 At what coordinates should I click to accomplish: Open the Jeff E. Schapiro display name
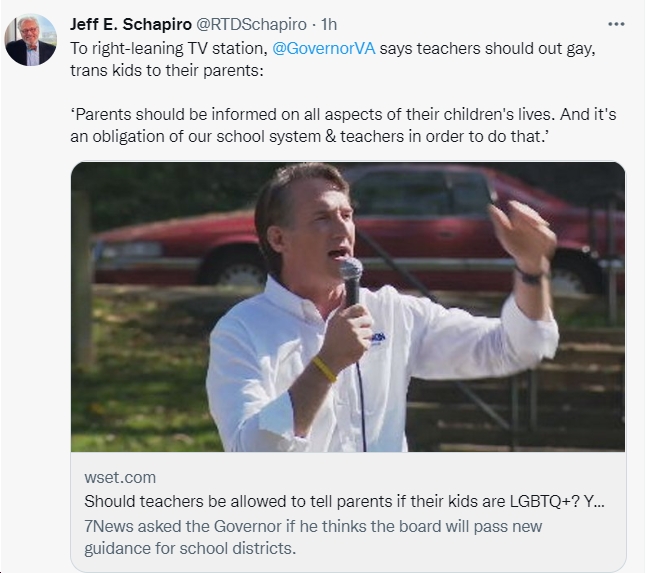pyautogui.click(x=131, y=24)
